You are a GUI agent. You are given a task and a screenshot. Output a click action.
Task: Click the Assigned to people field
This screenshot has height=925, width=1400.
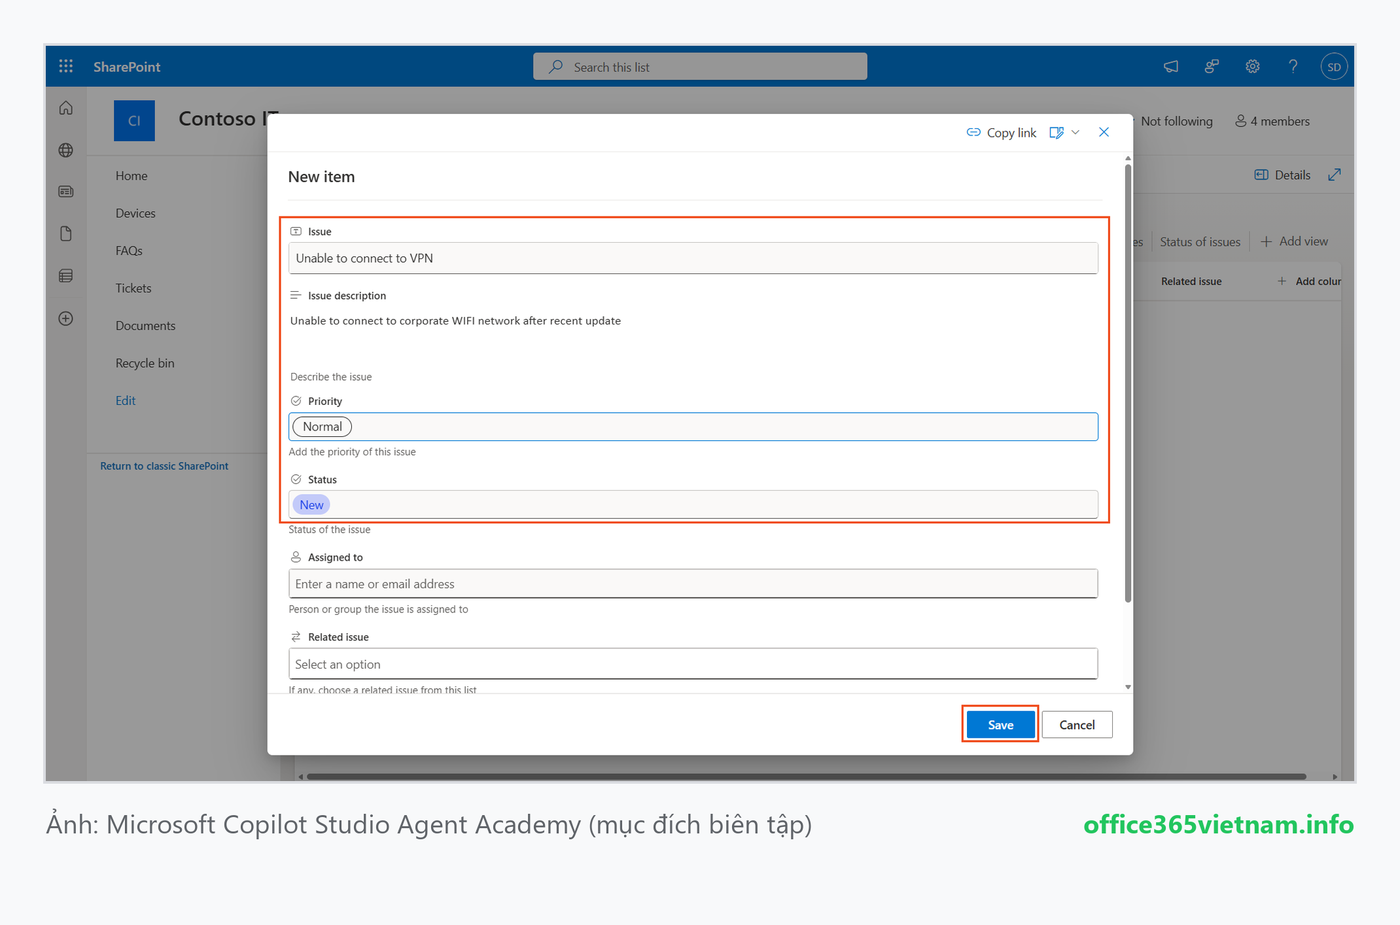click(693, 584)
